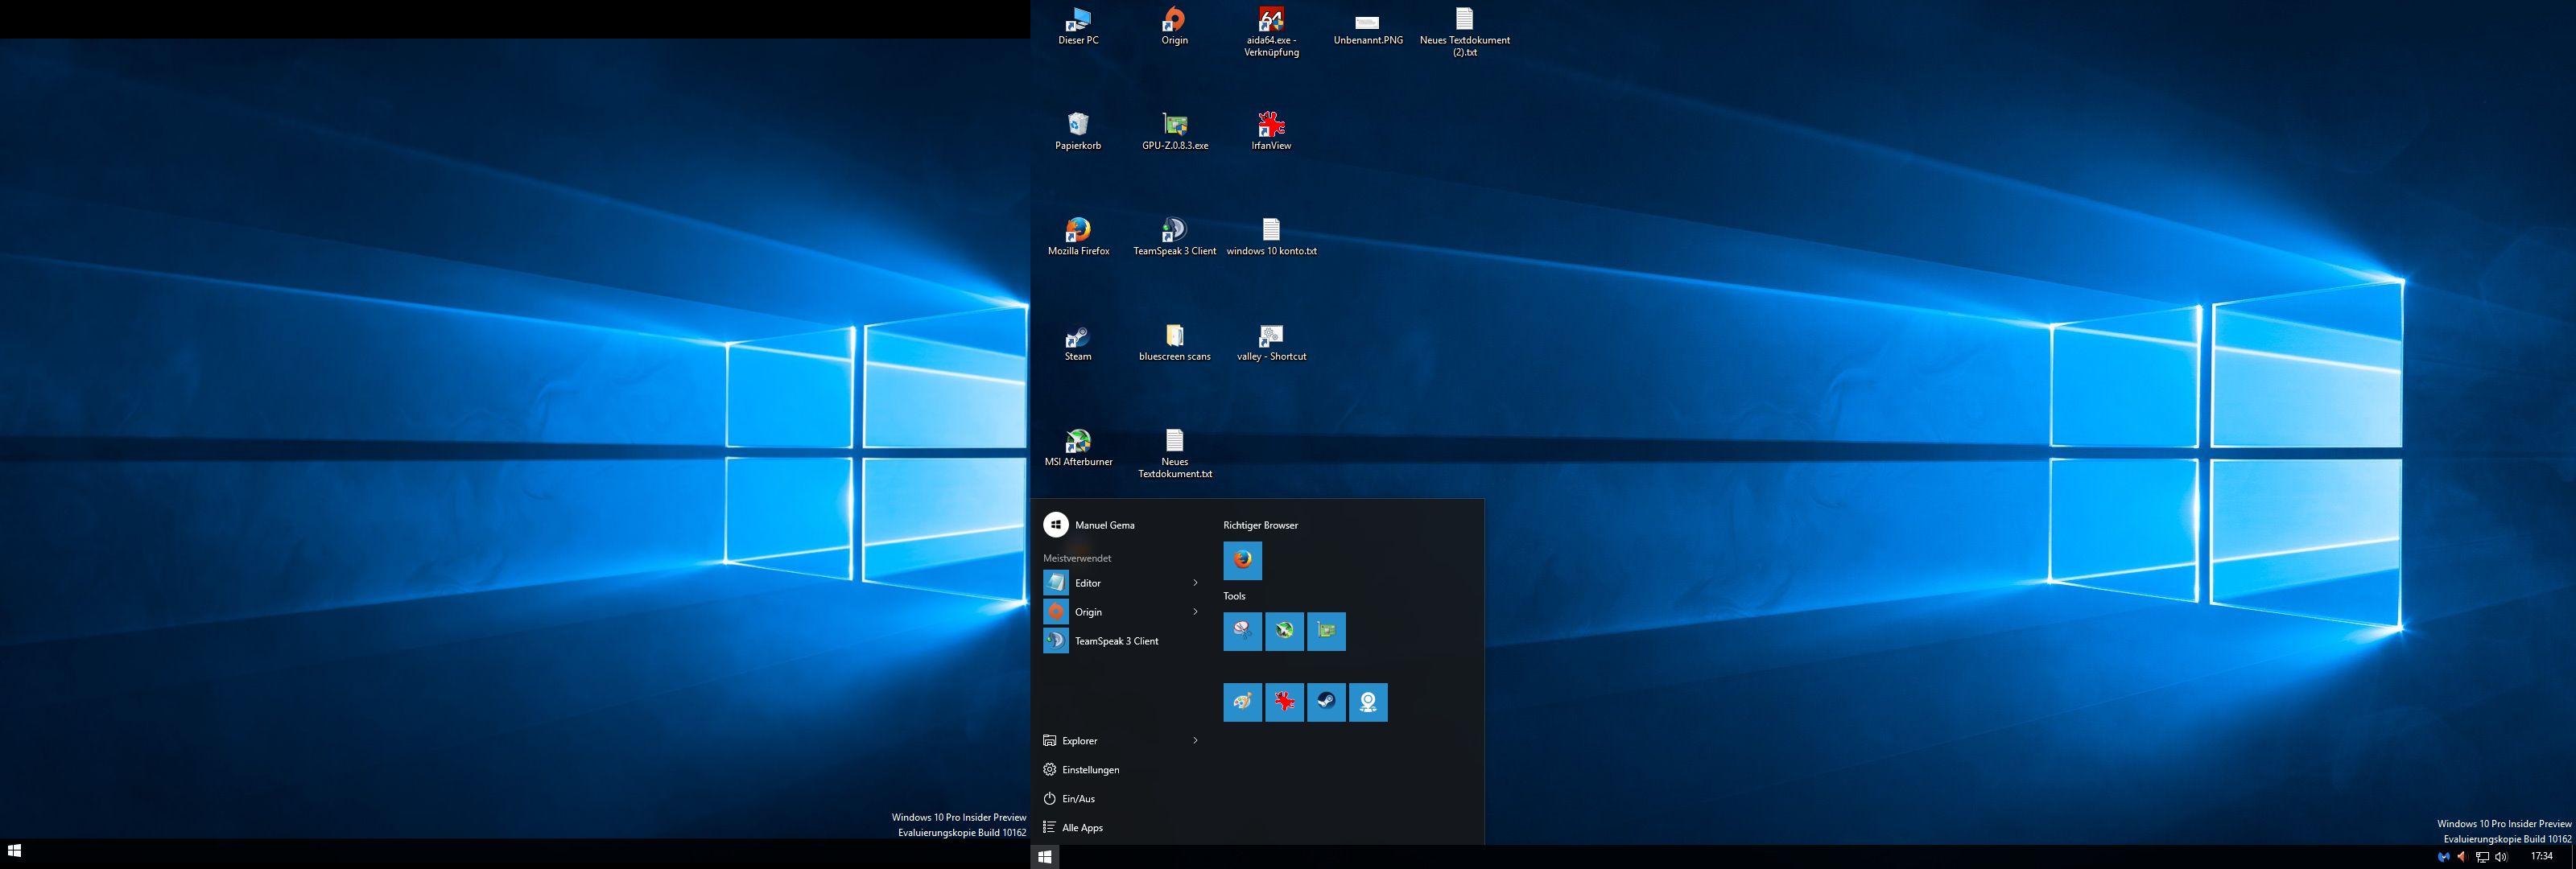
Task: Open the Paint palette tile
Action: tap(1242, 702)
